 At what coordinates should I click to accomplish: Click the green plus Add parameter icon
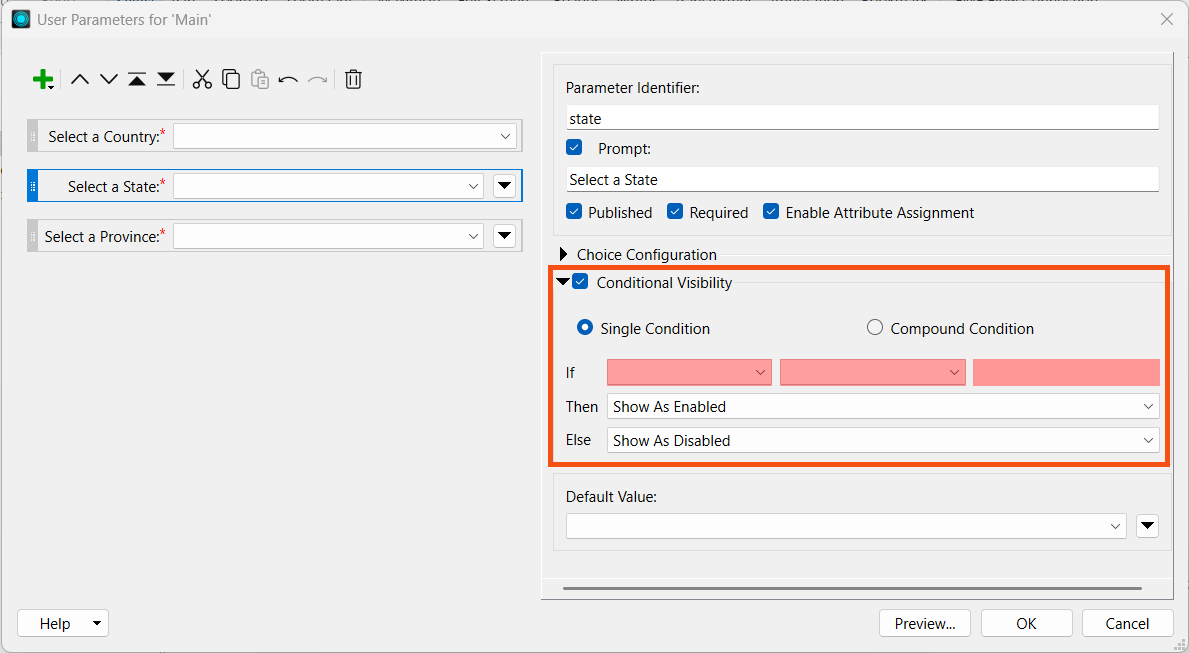coord(43,80)
